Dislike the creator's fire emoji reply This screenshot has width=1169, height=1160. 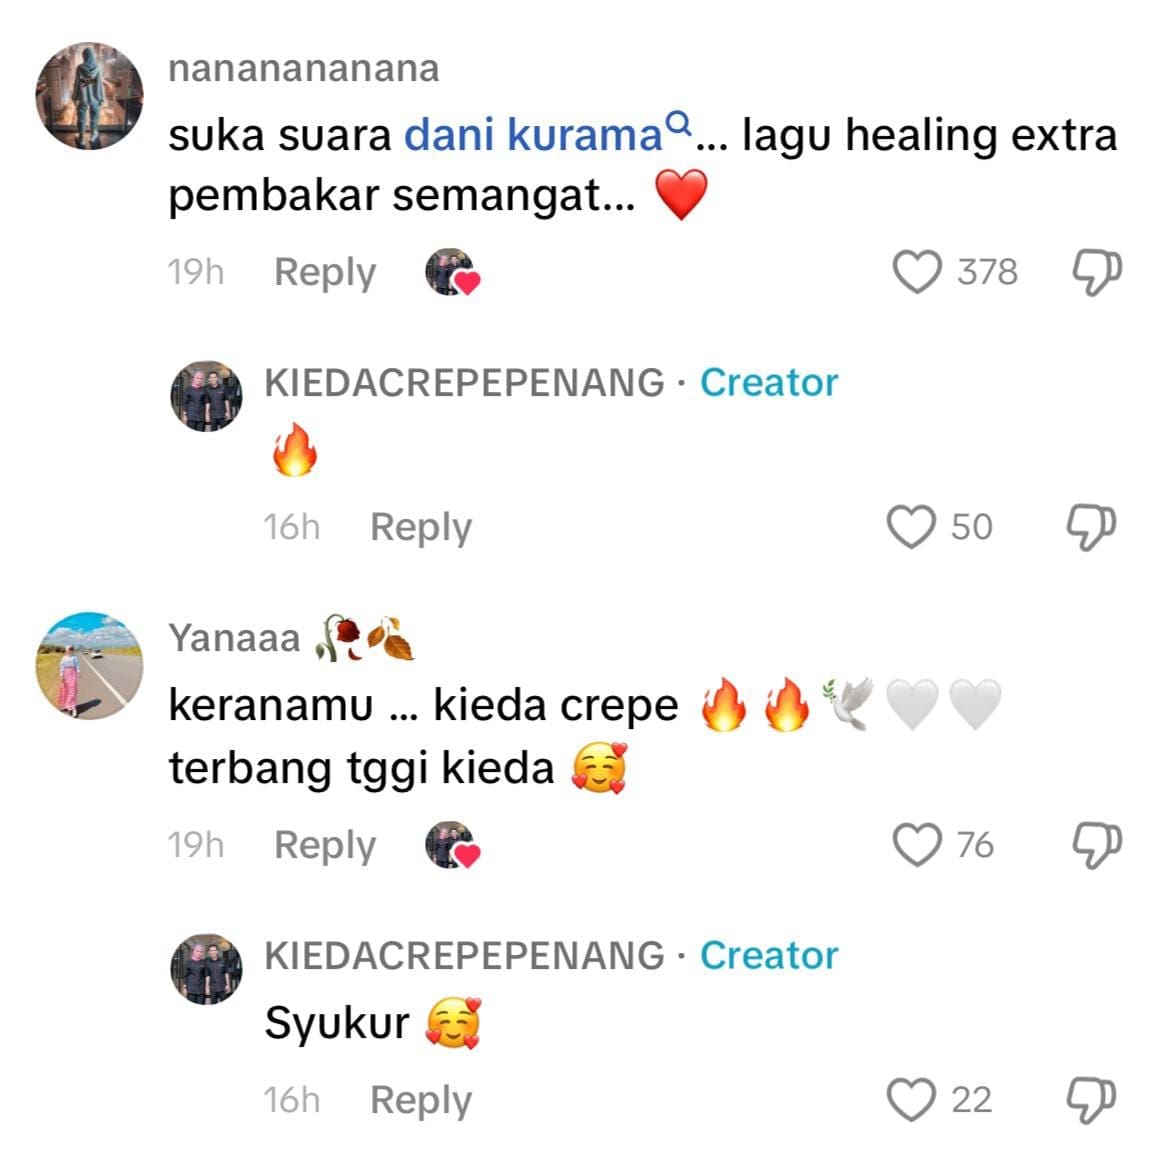point(1091,527)
